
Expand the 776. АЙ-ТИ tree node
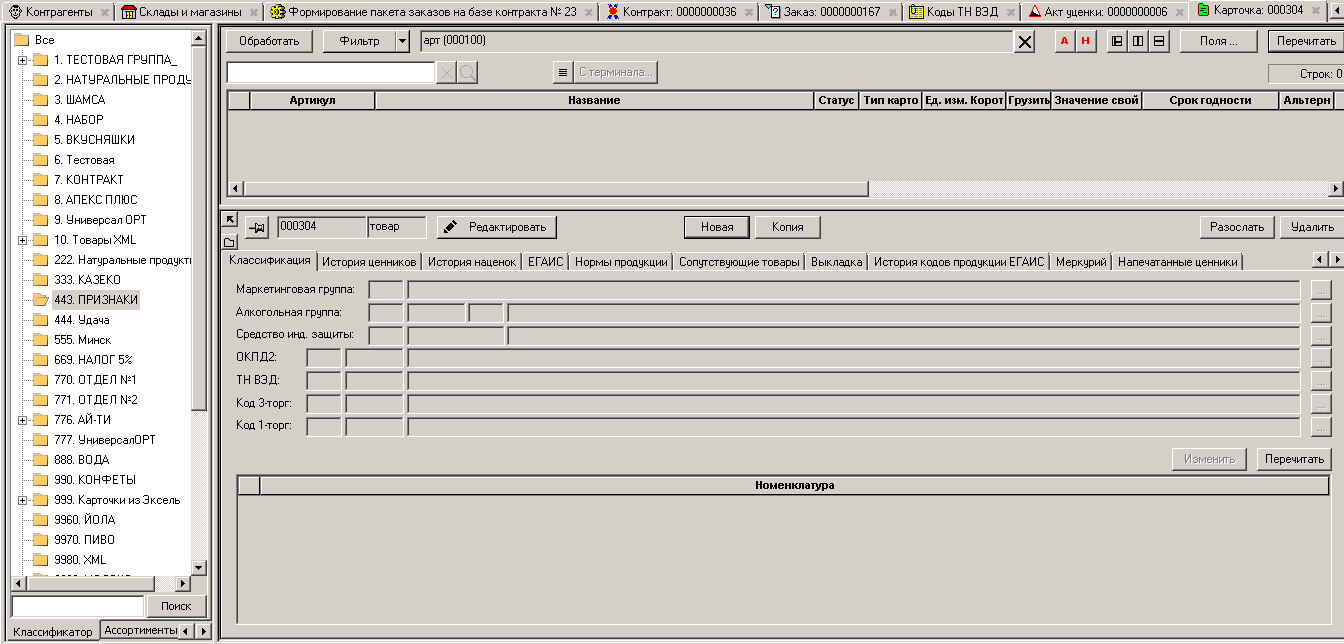tap(22, 420)
